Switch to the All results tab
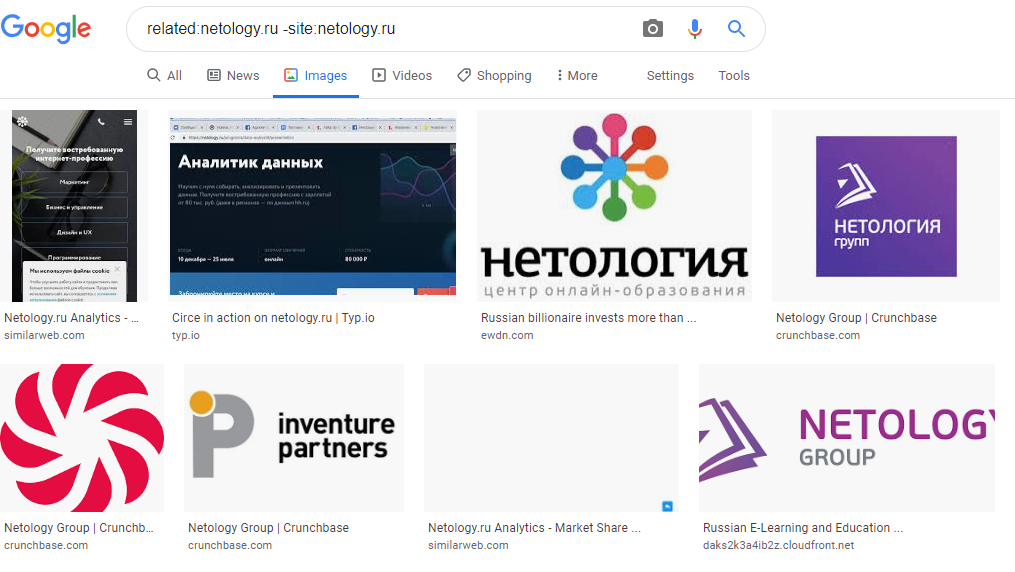Screen dimensions: 1015x572 (x=164, y=75)
